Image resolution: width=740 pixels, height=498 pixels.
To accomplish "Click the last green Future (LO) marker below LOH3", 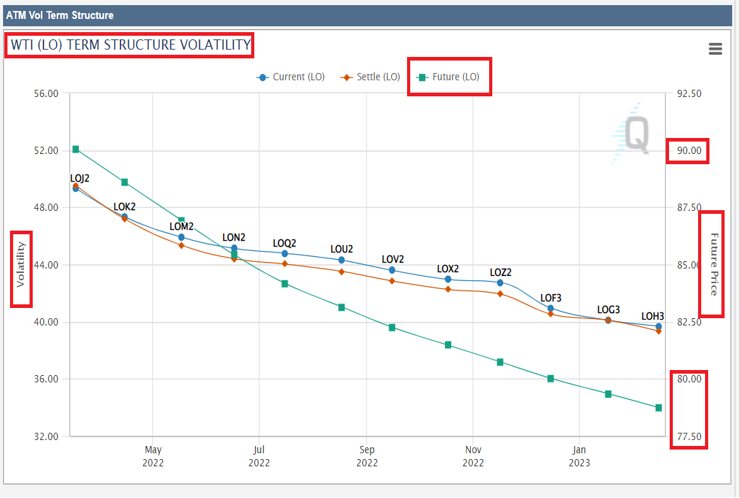I will (658, 408).
